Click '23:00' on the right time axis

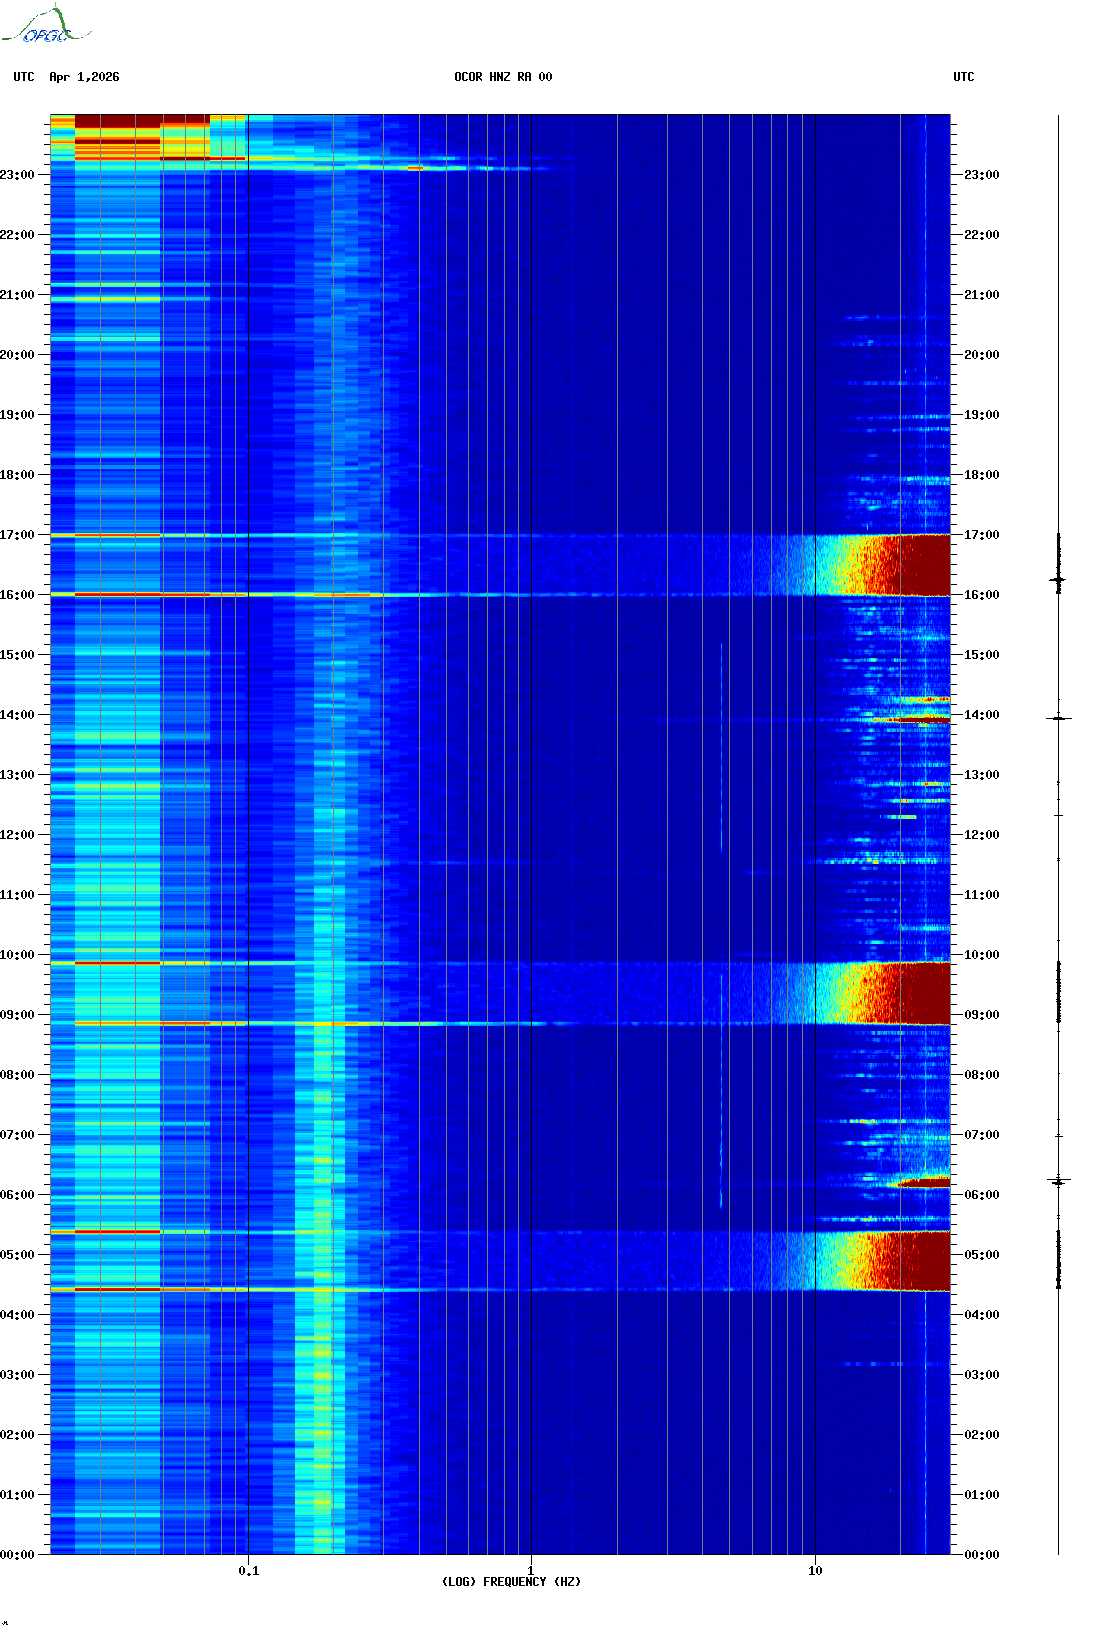coord(981,175)
